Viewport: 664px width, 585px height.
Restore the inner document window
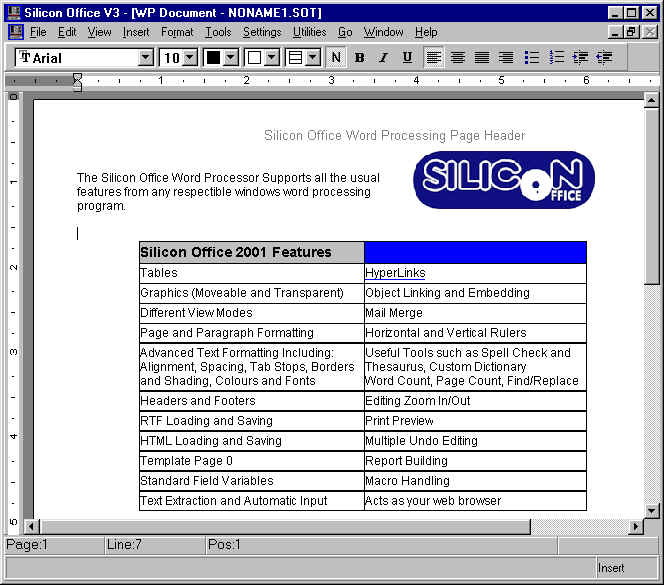click(632, 32)
